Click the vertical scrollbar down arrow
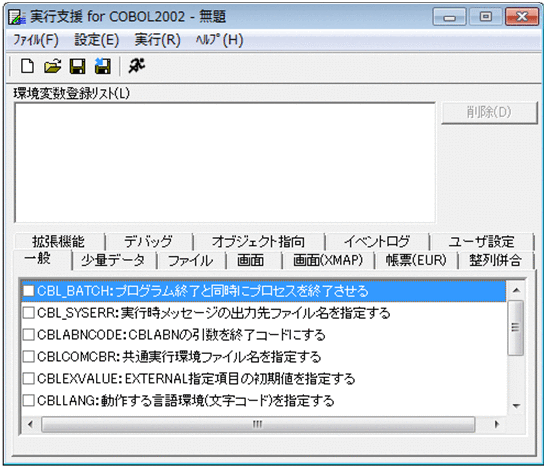Viewport: 547px width, 469px height. coord(516,406)
